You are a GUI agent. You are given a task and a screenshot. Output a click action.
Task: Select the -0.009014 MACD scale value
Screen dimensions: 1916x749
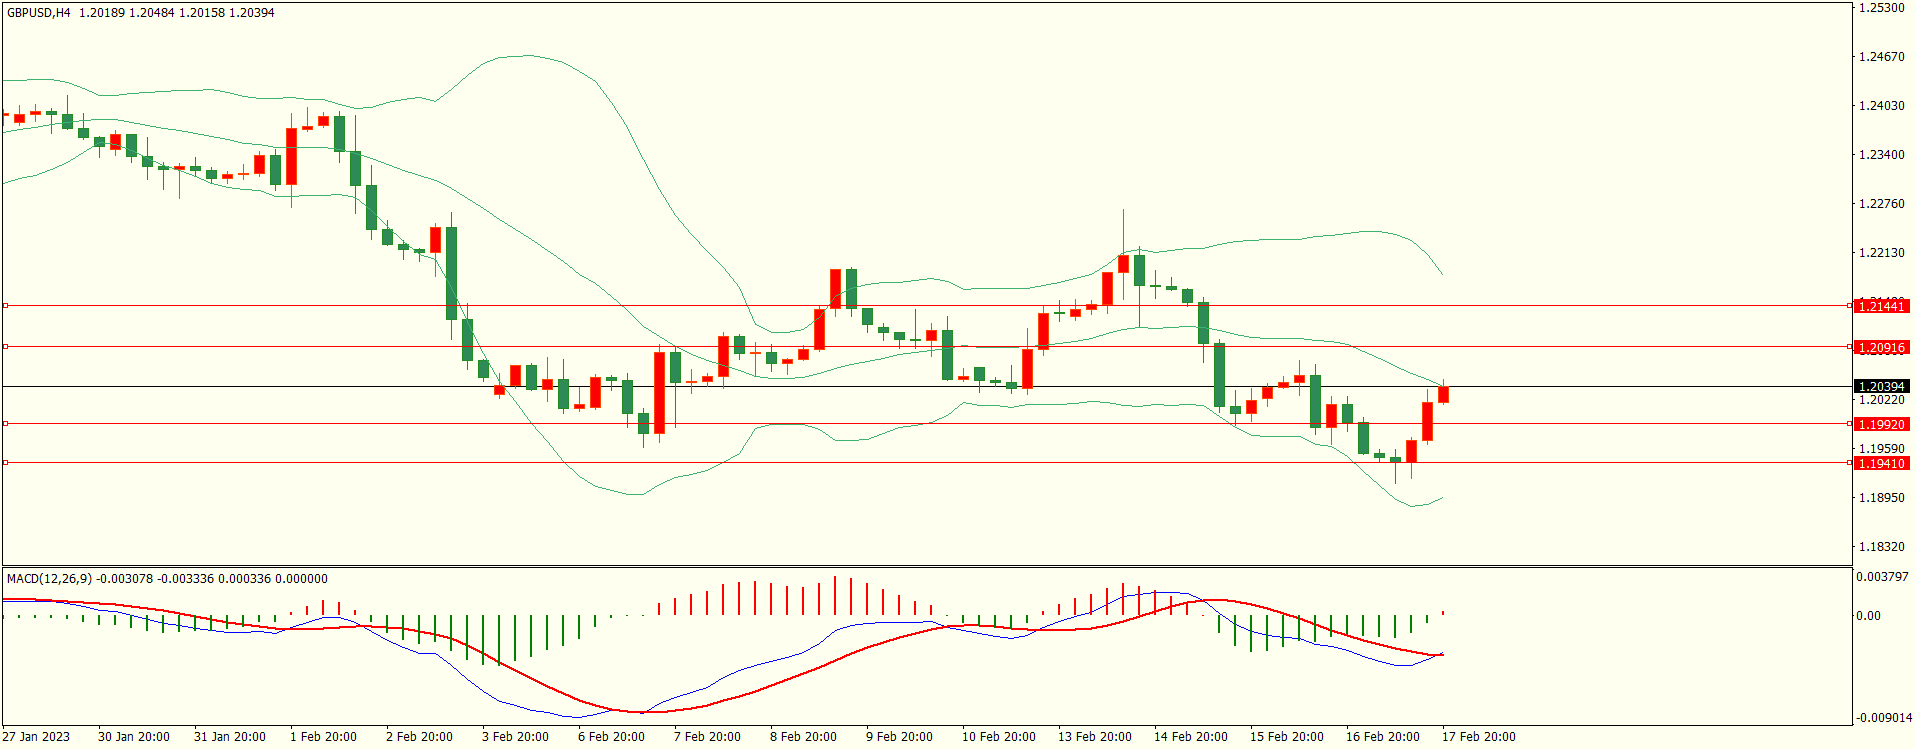1884,717
